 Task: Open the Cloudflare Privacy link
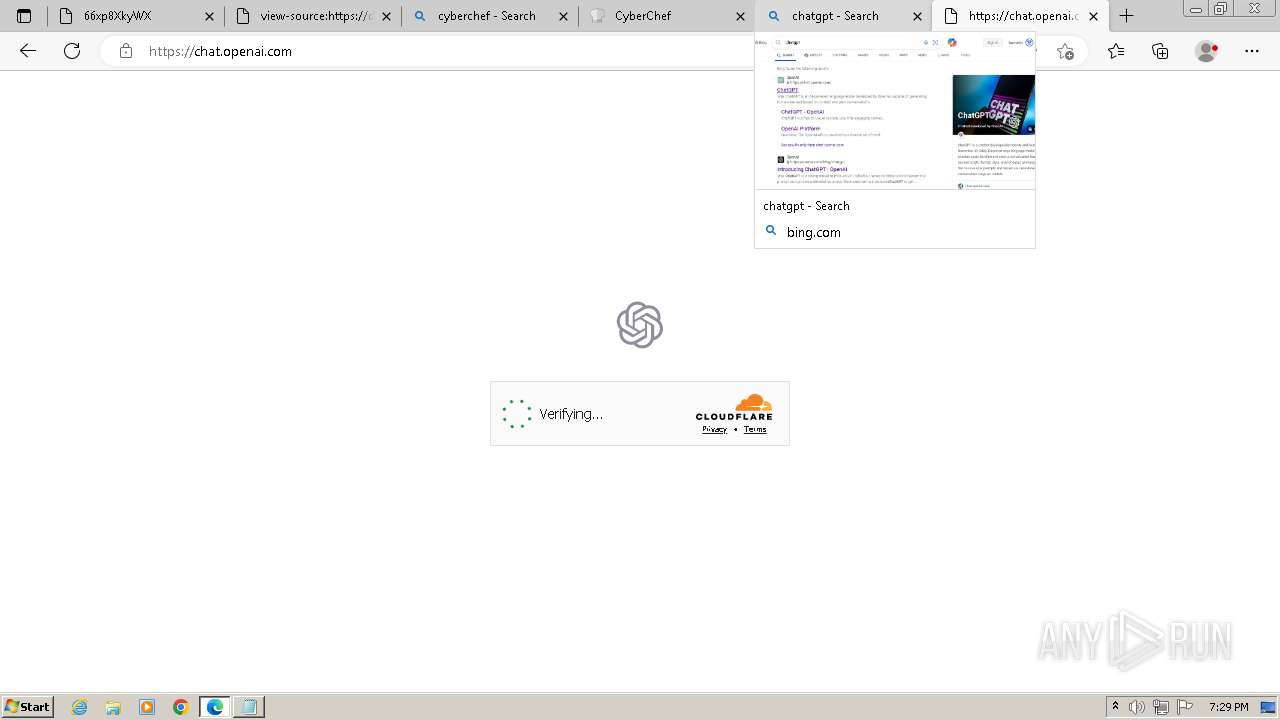(714, 429)
